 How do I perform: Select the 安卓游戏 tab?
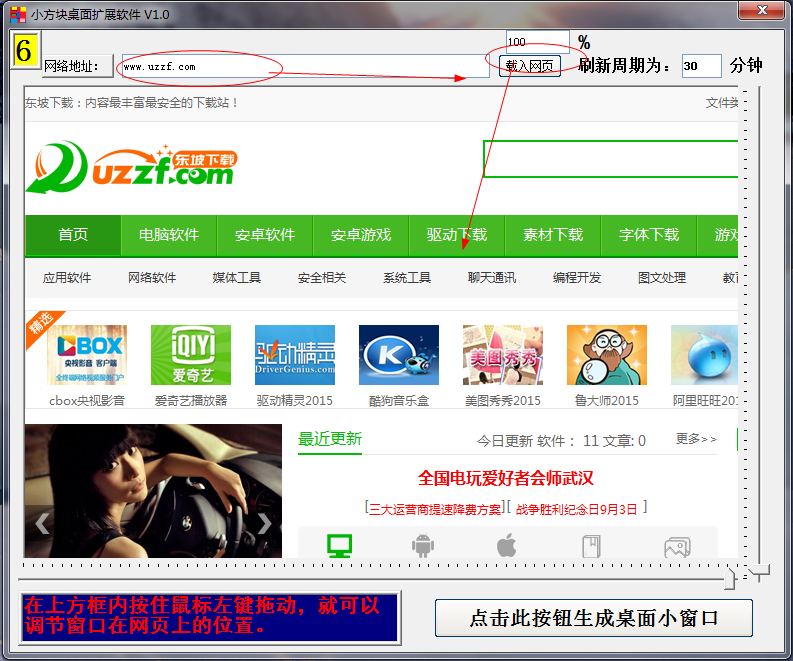(361, 235)
